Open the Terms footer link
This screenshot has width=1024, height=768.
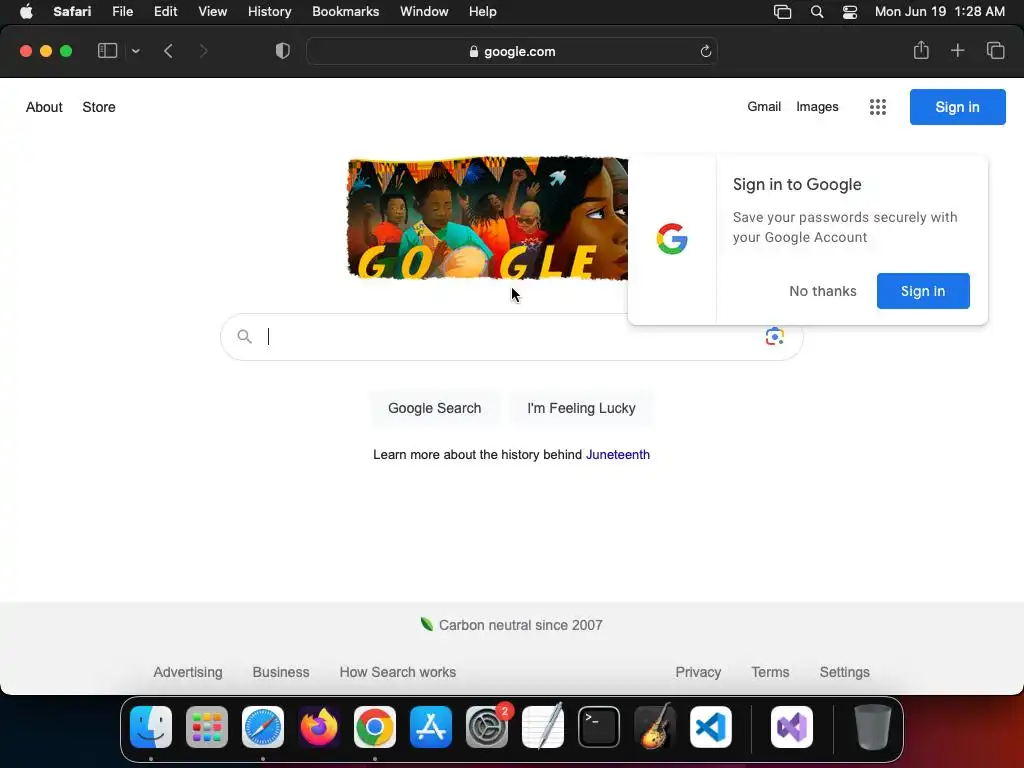coord(770,672)
